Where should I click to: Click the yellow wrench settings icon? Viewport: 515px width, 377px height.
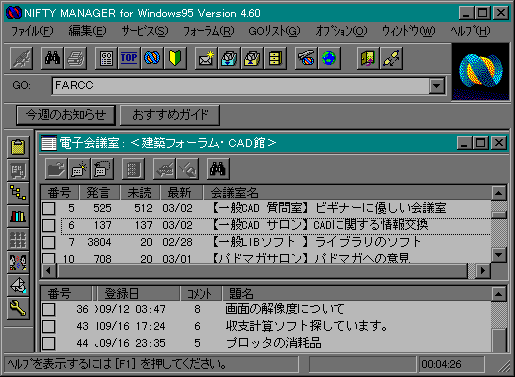[18, 309]
